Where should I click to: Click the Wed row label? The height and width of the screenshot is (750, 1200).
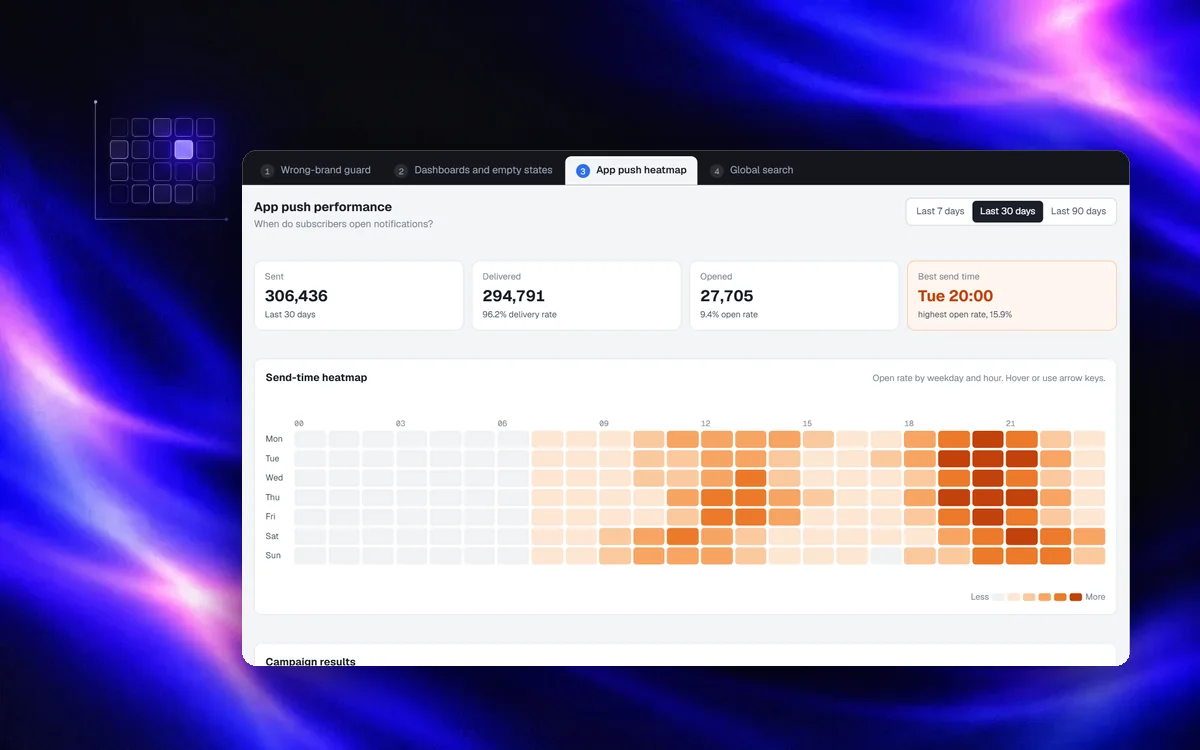(274, 478)
